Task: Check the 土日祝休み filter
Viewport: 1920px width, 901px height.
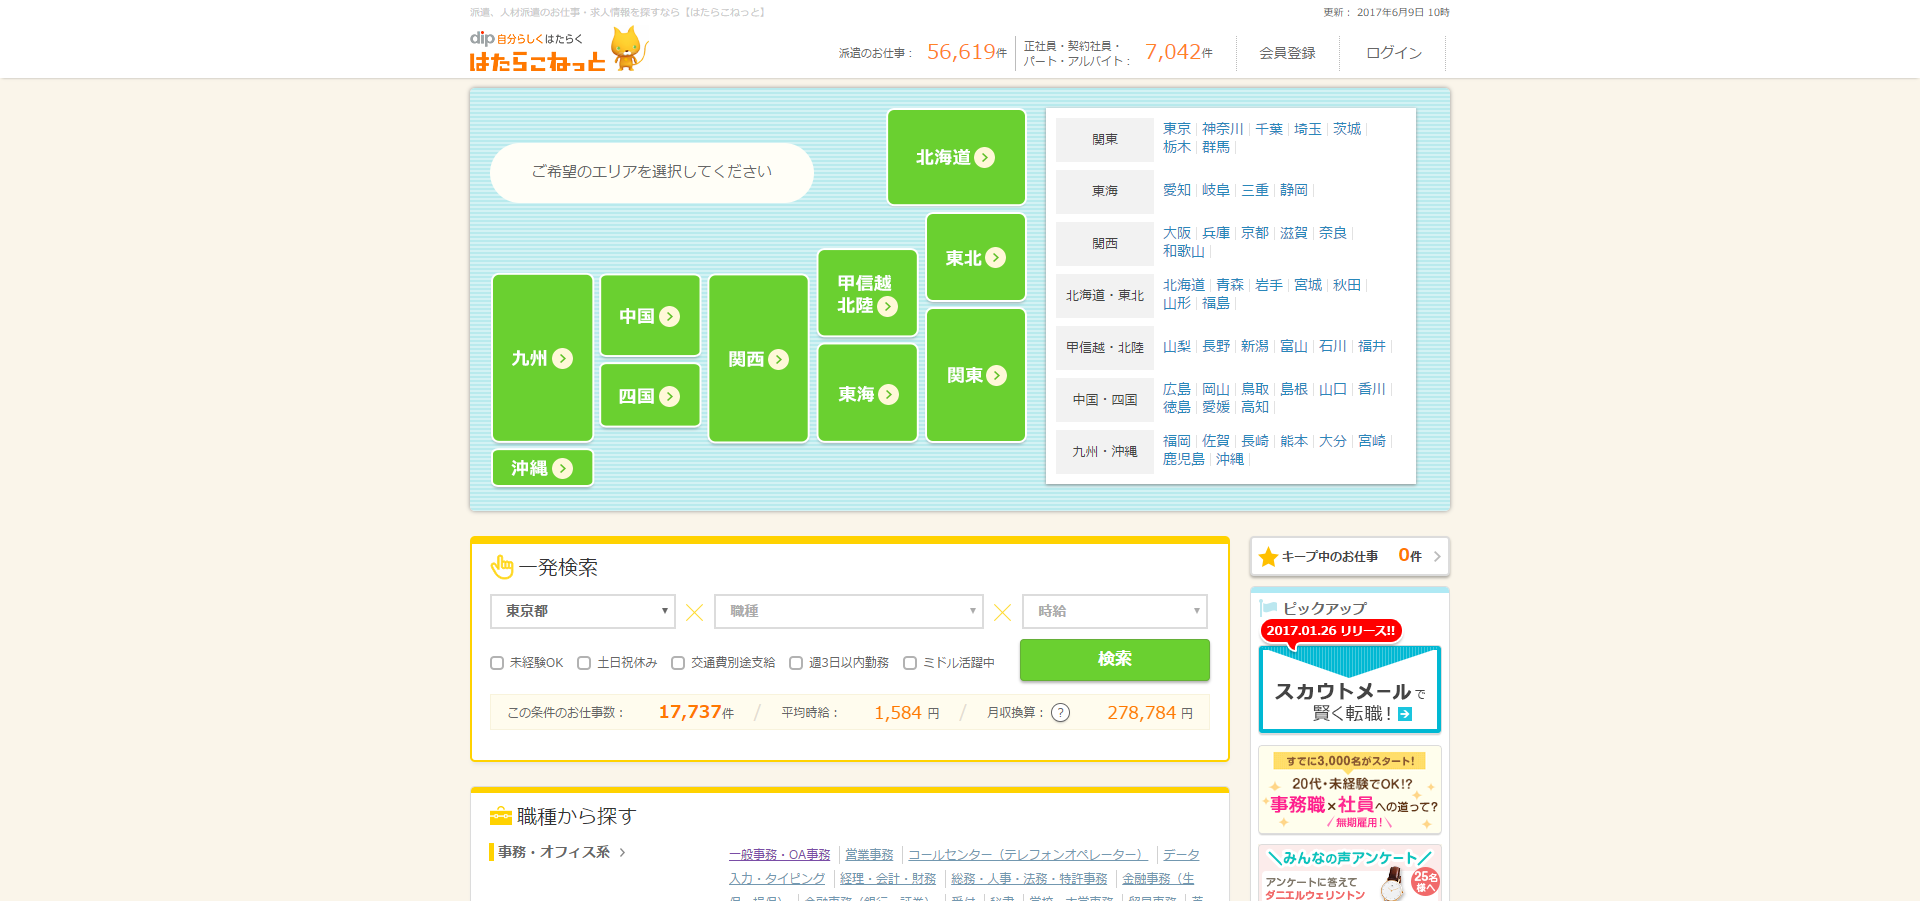Action: [x=584, y=662]
